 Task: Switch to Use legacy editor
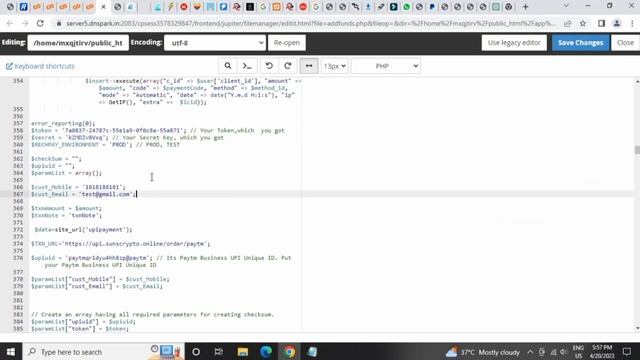point(514,42)
